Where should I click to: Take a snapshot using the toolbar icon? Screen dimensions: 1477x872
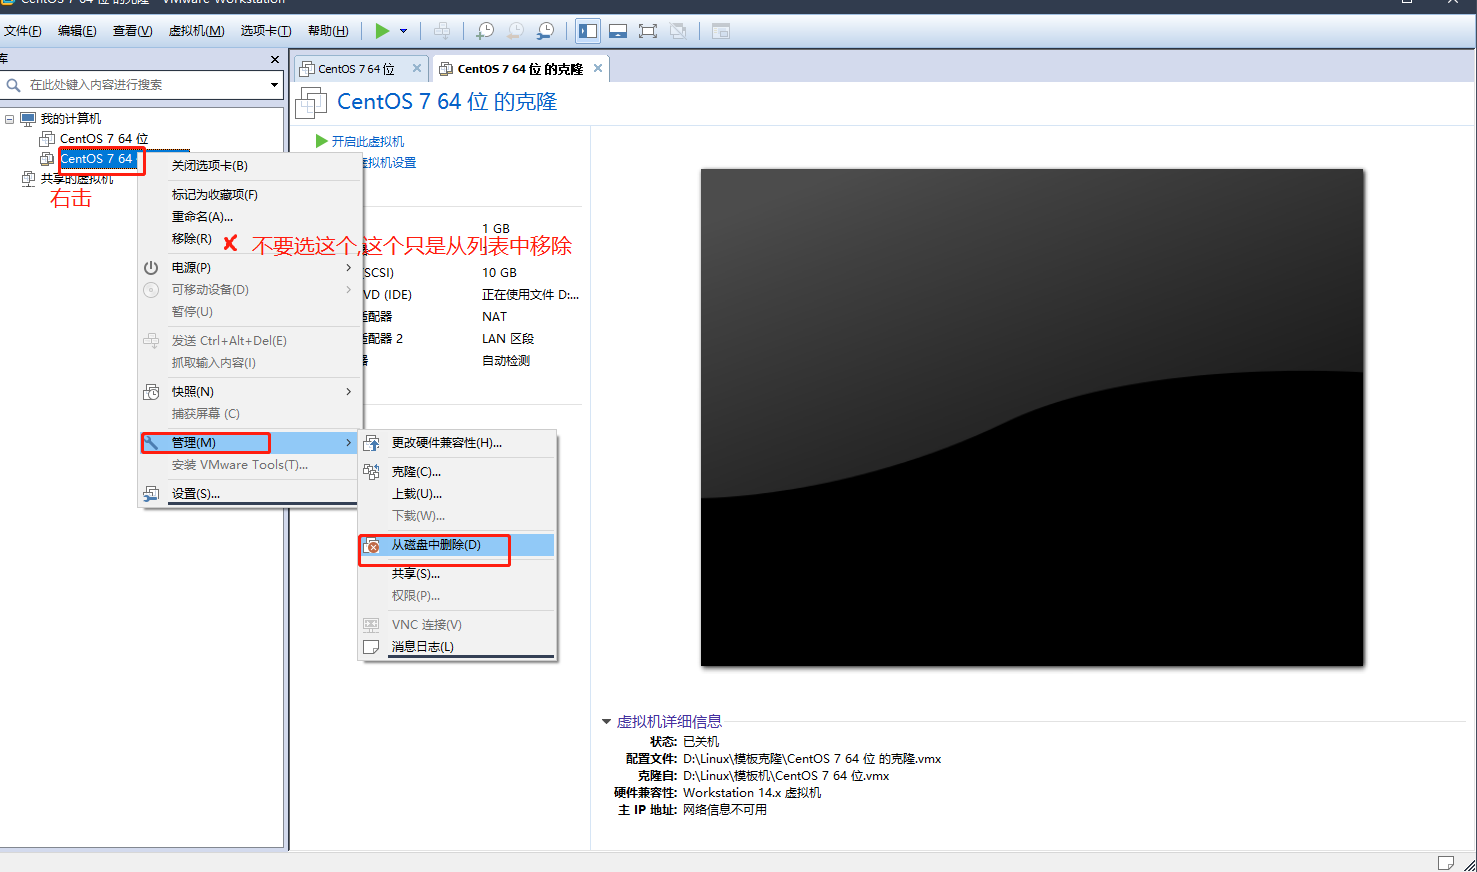[x=485, y=31]
